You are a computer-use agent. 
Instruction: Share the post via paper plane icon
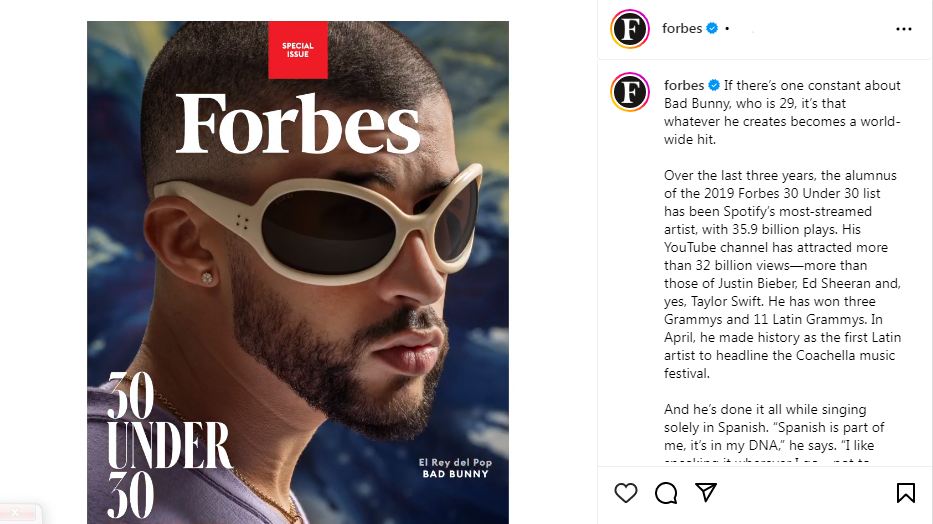706,493
